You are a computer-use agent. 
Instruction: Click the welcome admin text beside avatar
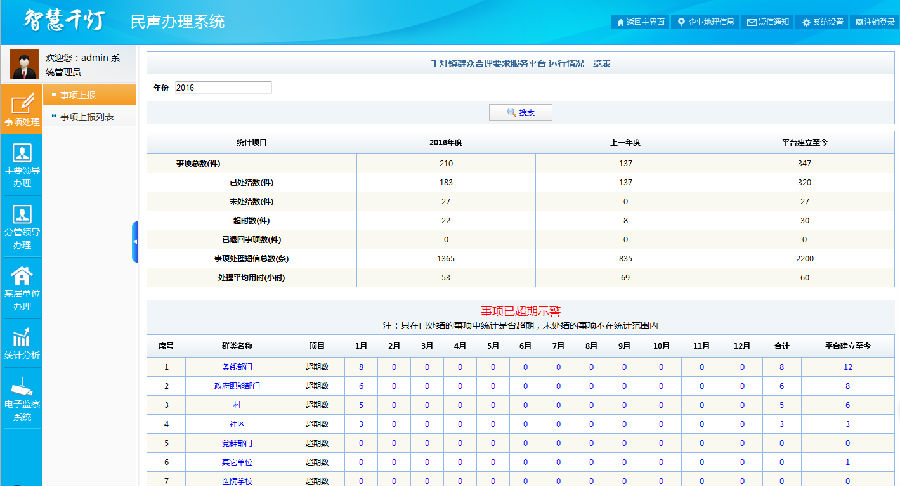click(83, 64)
